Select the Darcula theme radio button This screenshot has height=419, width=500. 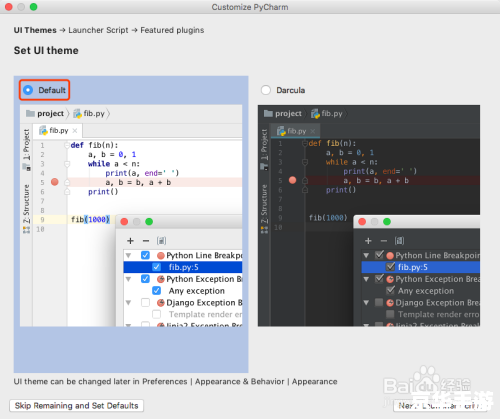[266, 90]
